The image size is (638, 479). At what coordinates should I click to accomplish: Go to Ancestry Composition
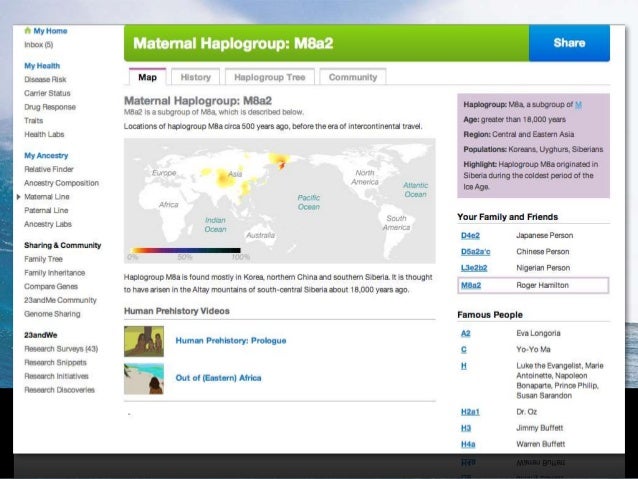point(61,183)
